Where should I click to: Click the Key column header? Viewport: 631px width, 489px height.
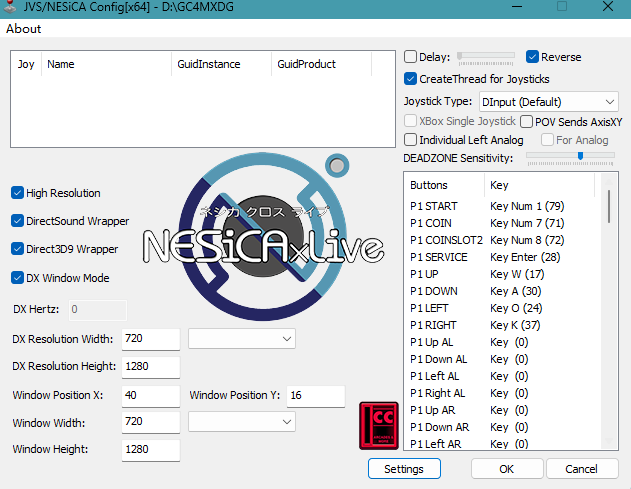point(539,185)
